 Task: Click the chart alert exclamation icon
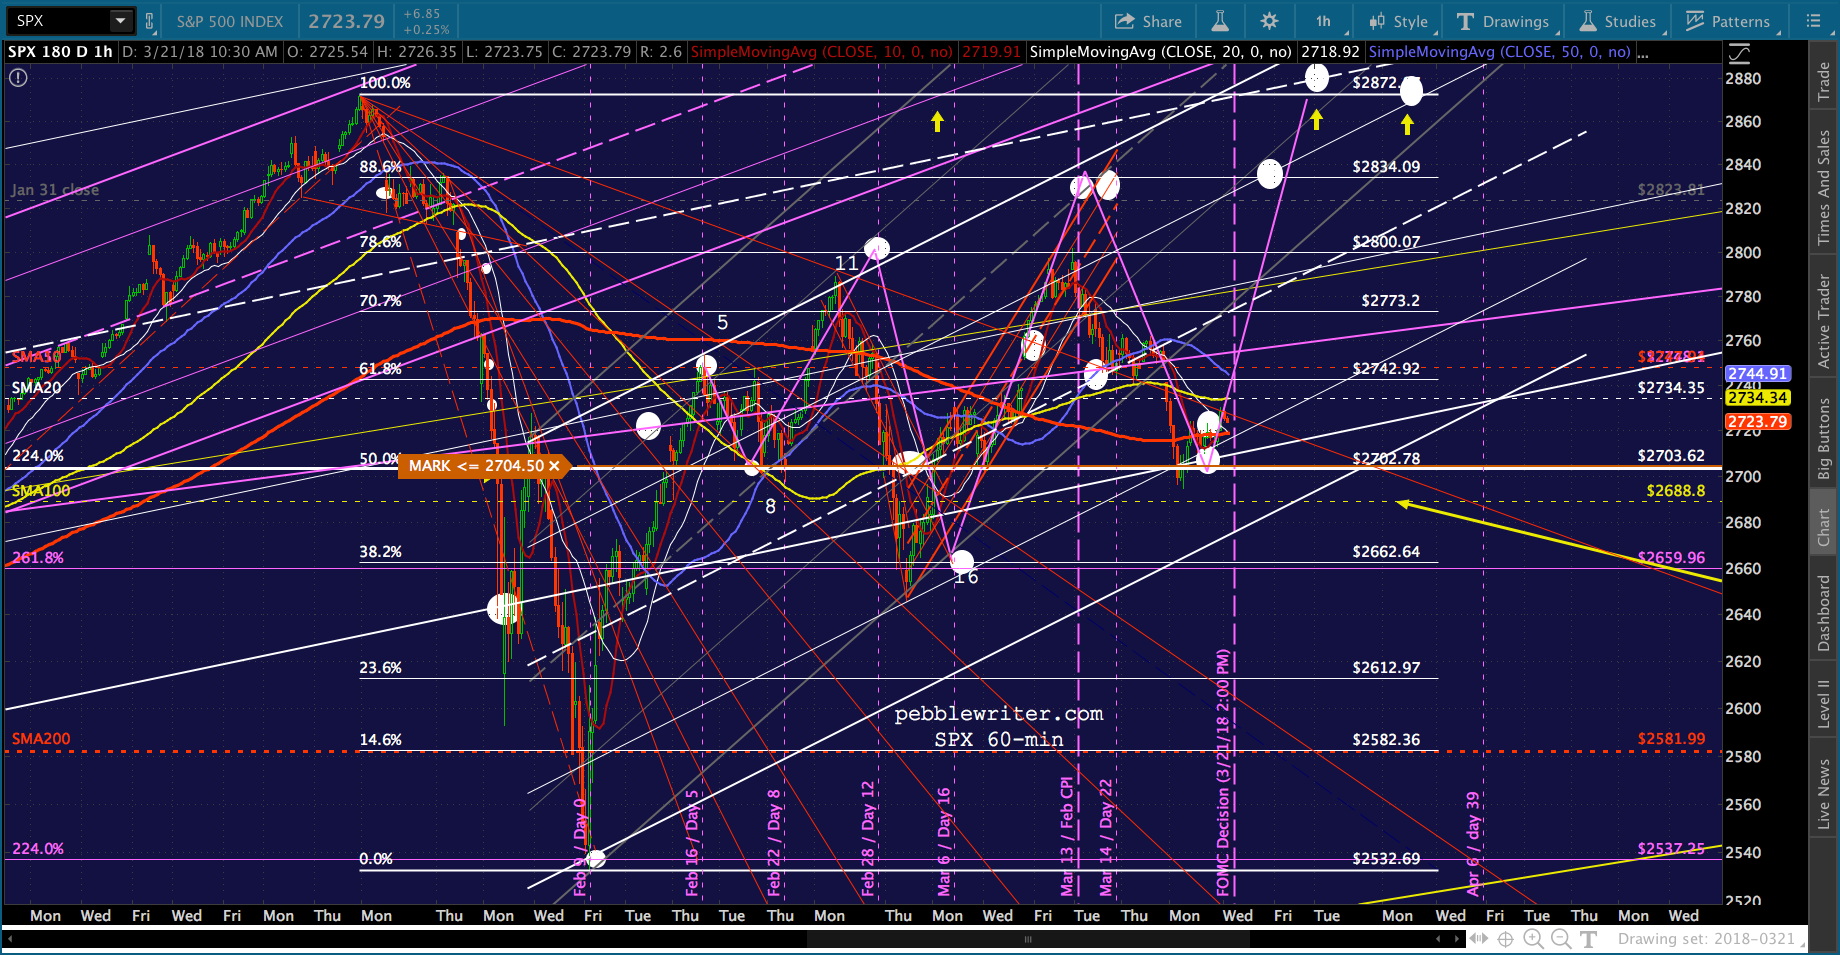click(x=18, y=77)
